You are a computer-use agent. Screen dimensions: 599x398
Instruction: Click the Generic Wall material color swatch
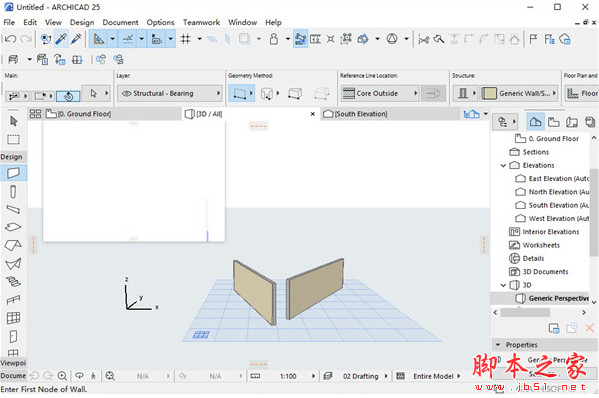tap(489, 93)
